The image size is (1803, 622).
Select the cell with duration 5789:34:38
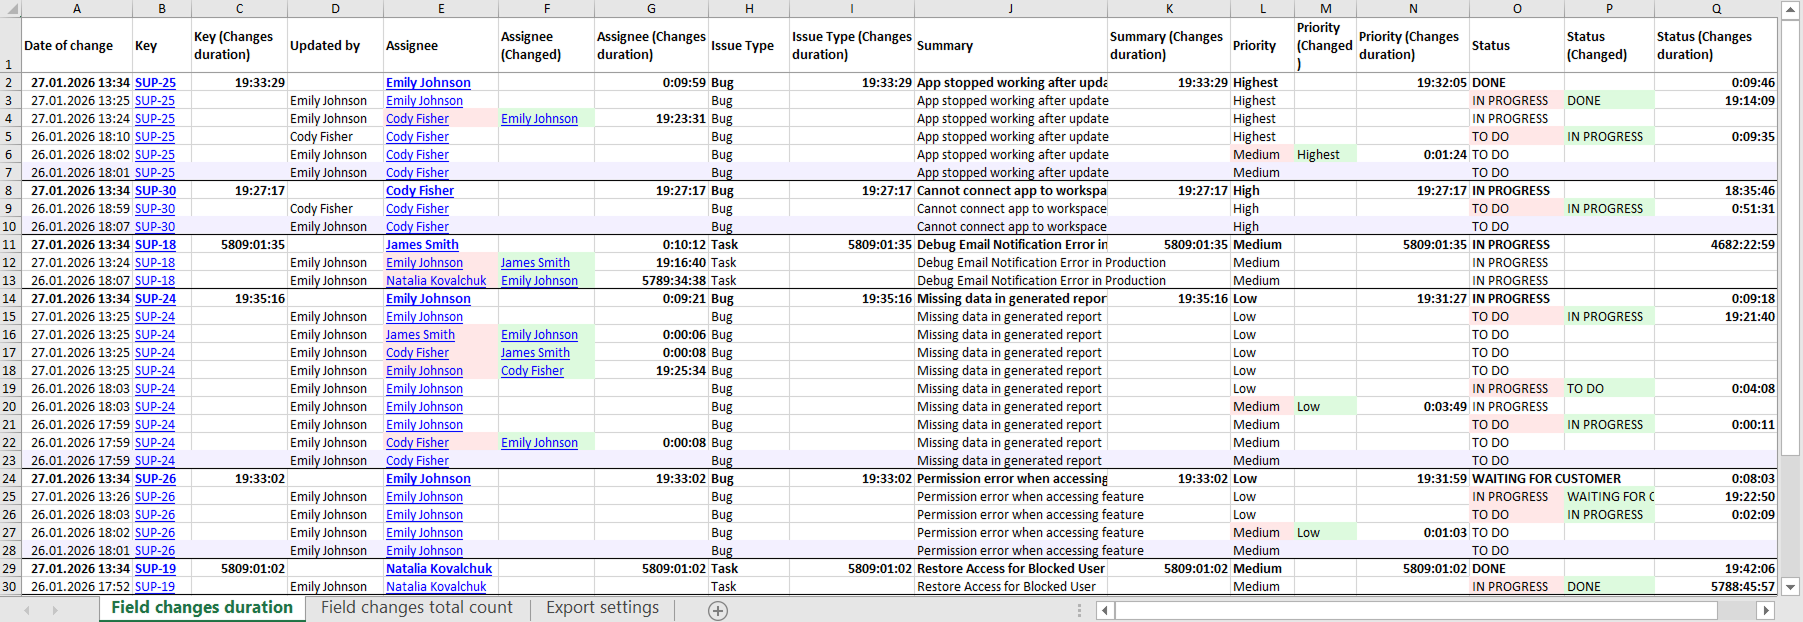651,281
